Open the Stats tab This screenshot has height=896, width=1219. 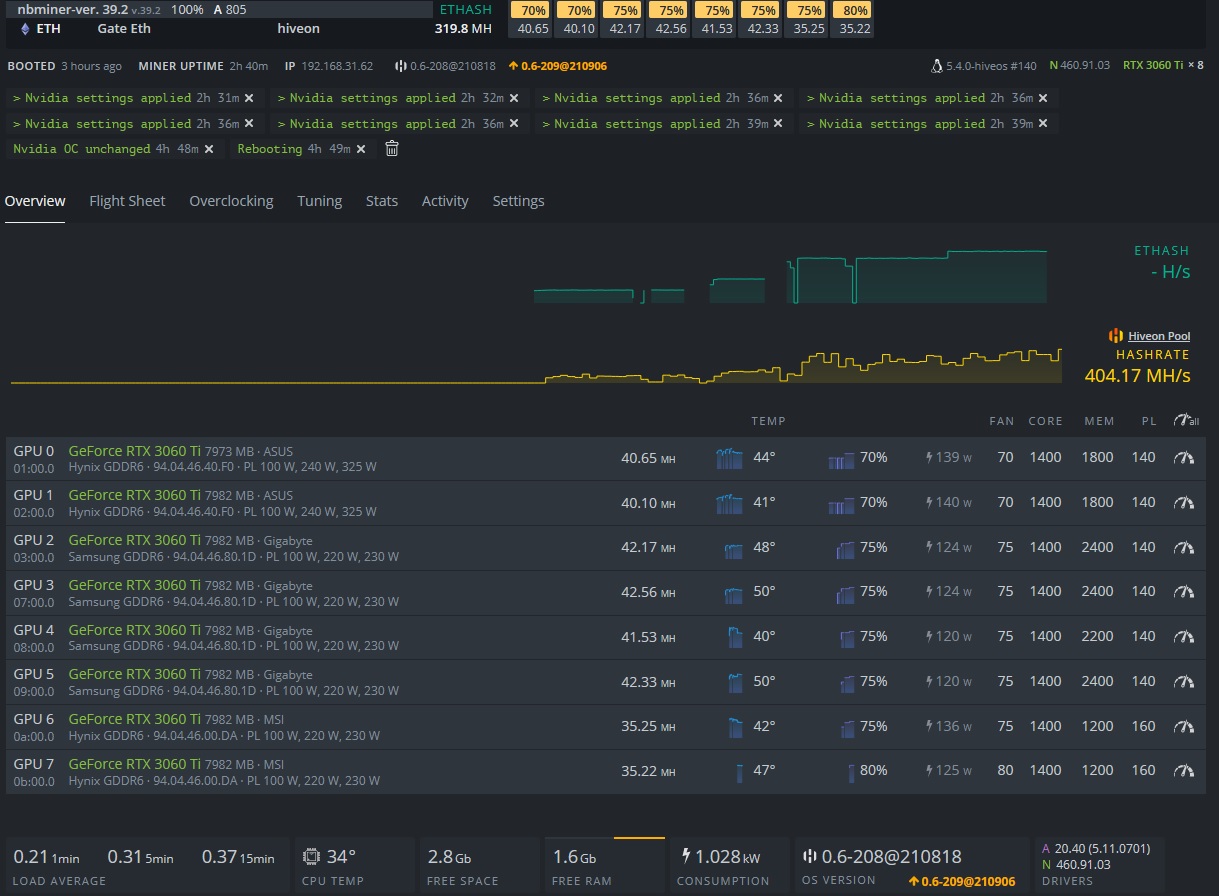382,201
